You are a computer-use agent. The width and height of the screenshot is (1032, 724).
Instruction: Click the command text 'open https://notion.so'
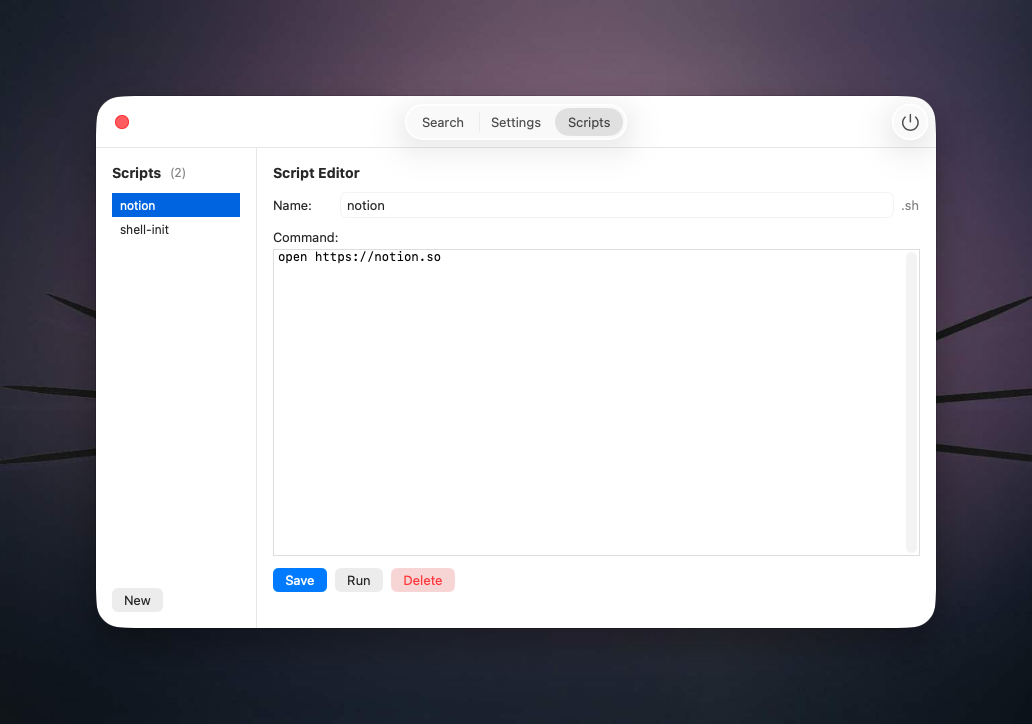[359, 257]
